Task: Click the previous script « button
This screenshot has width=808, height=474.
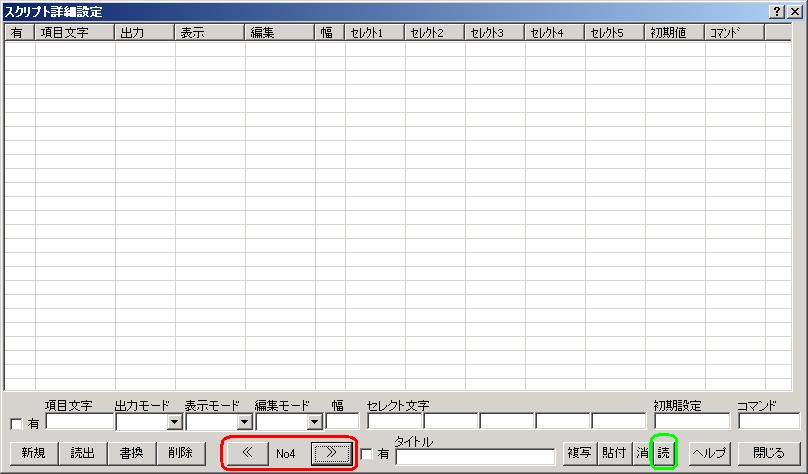Action: point(247,453)
